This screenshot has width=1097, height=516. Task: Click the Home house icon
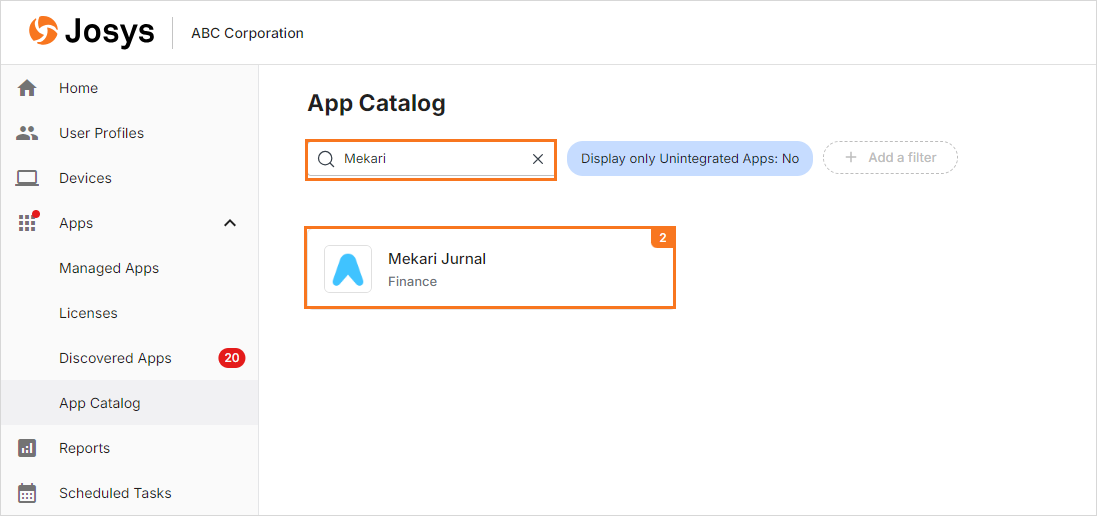click(27, 88)
